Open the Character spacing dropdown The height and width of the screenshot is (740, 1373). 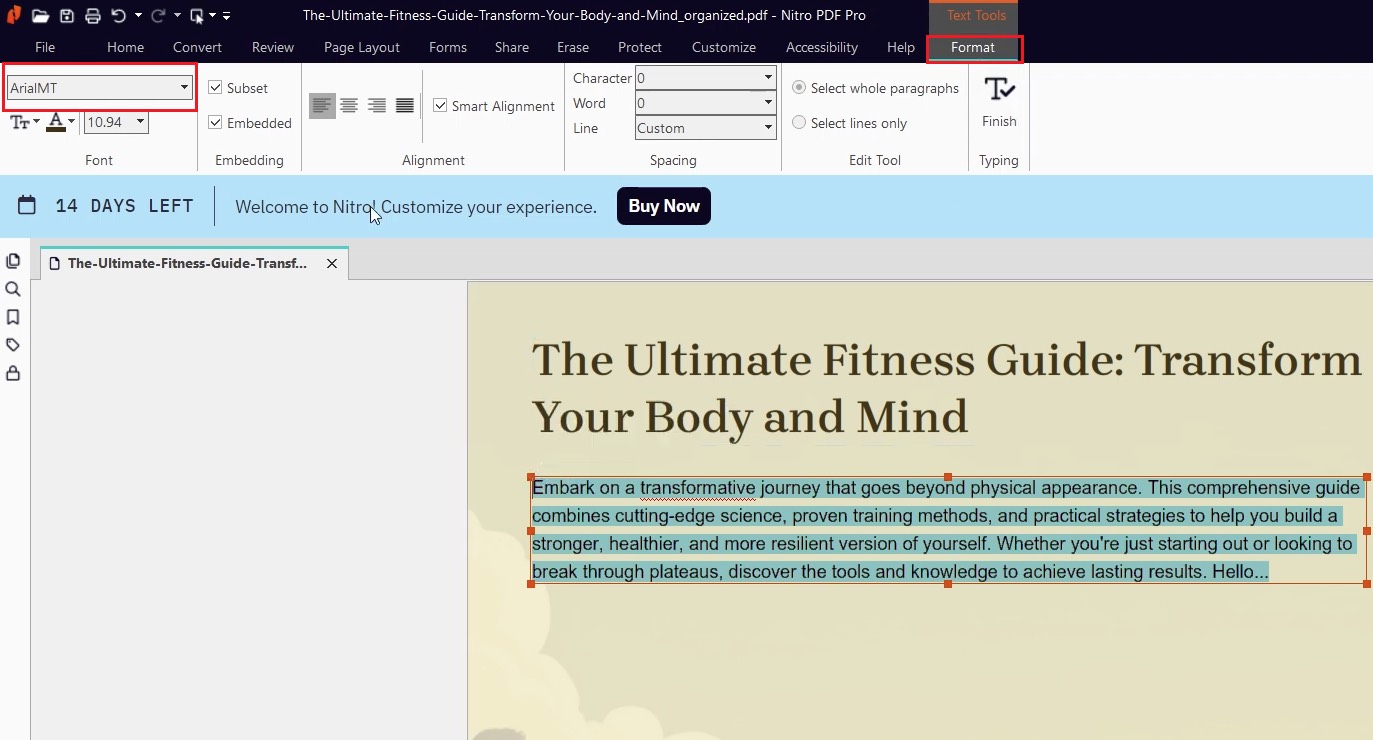(x=706, y=77)
